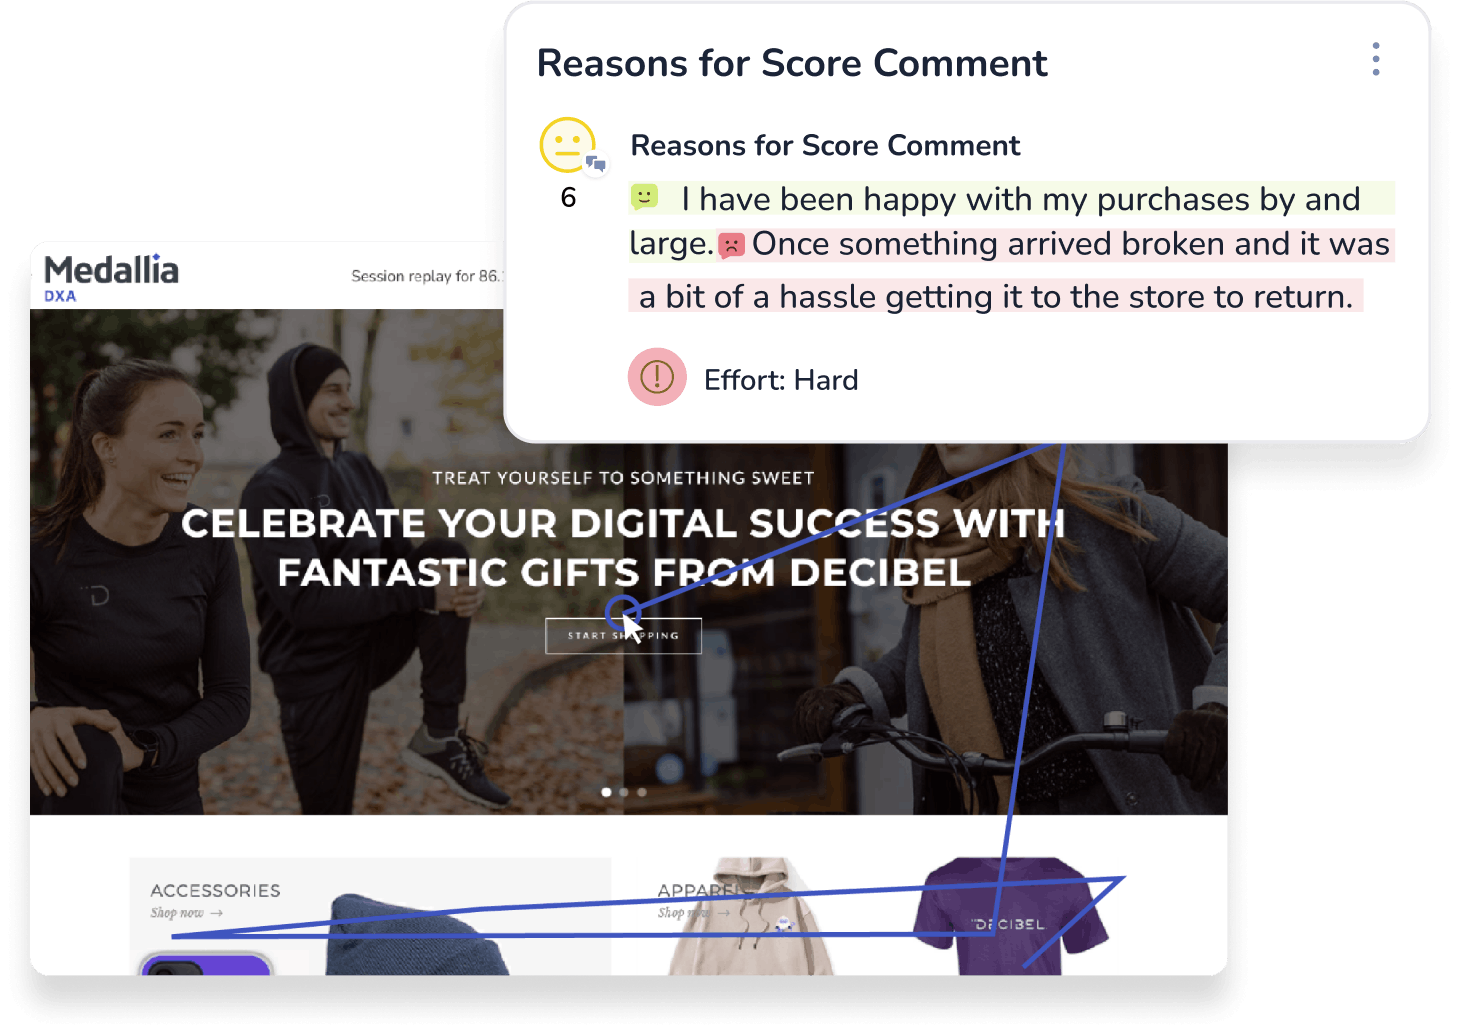Click the beige hoodie product image

(749, 916)
